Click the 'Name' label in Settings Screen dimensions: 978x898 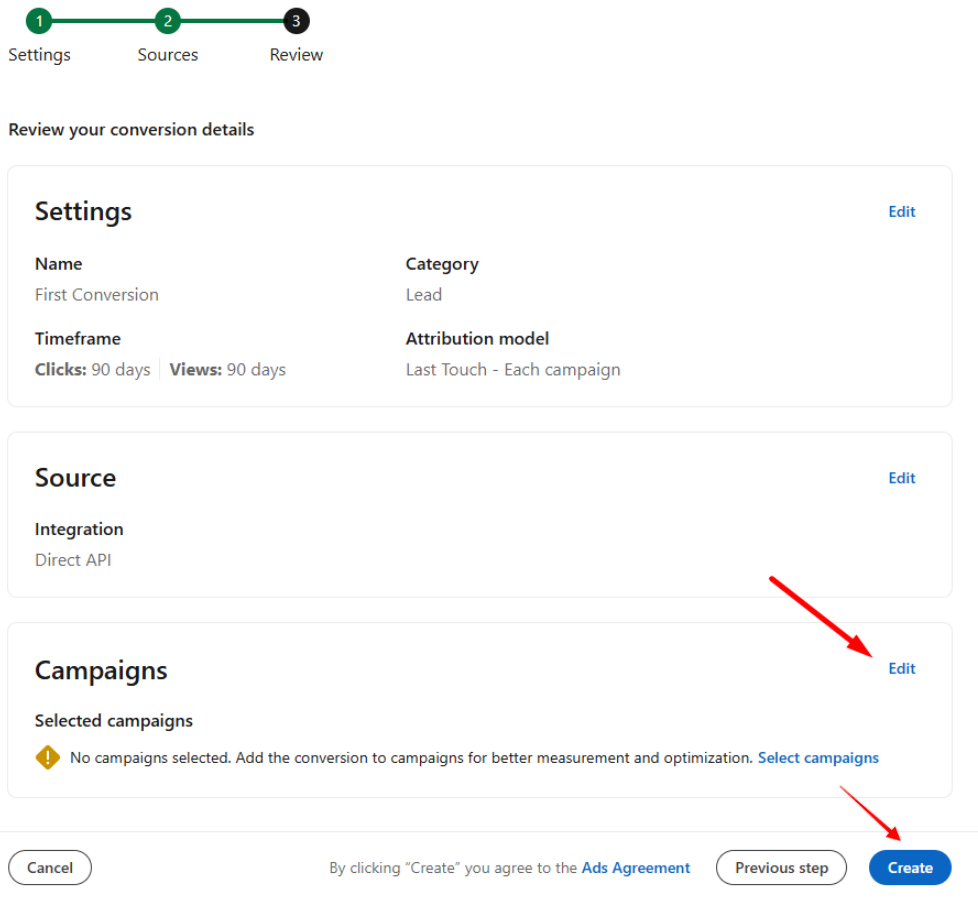click(59, 264)
